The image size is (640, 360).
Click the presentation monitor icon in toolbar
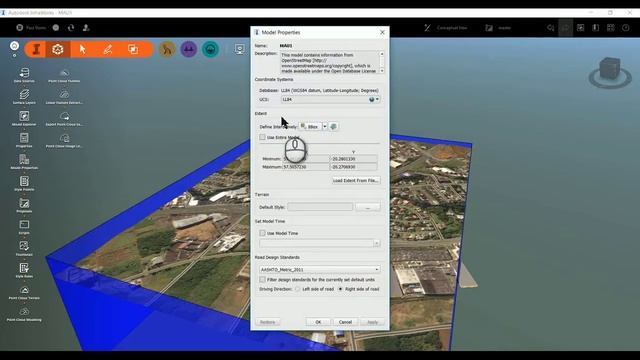coord(240,49)
